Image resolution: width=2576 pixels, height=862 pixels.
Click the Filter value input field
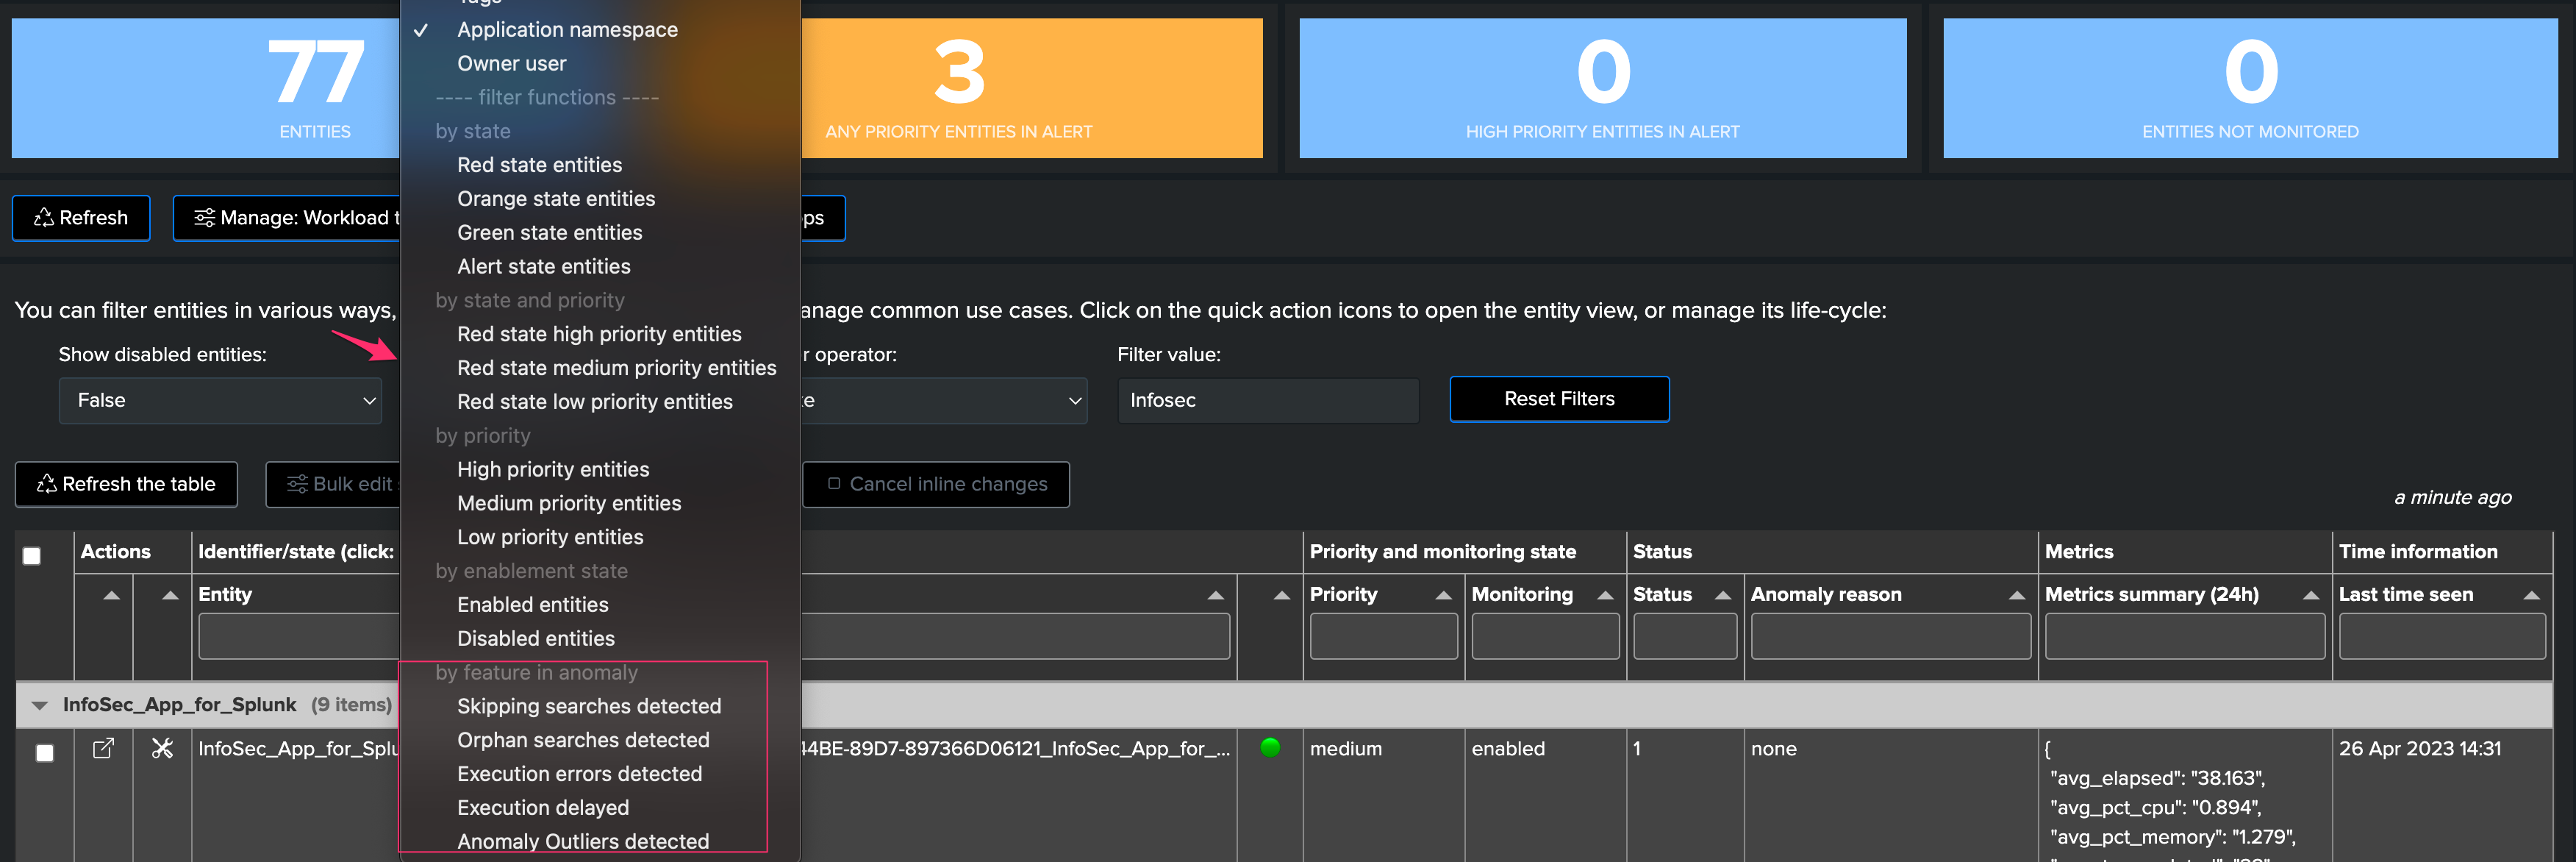[1268, 400]
